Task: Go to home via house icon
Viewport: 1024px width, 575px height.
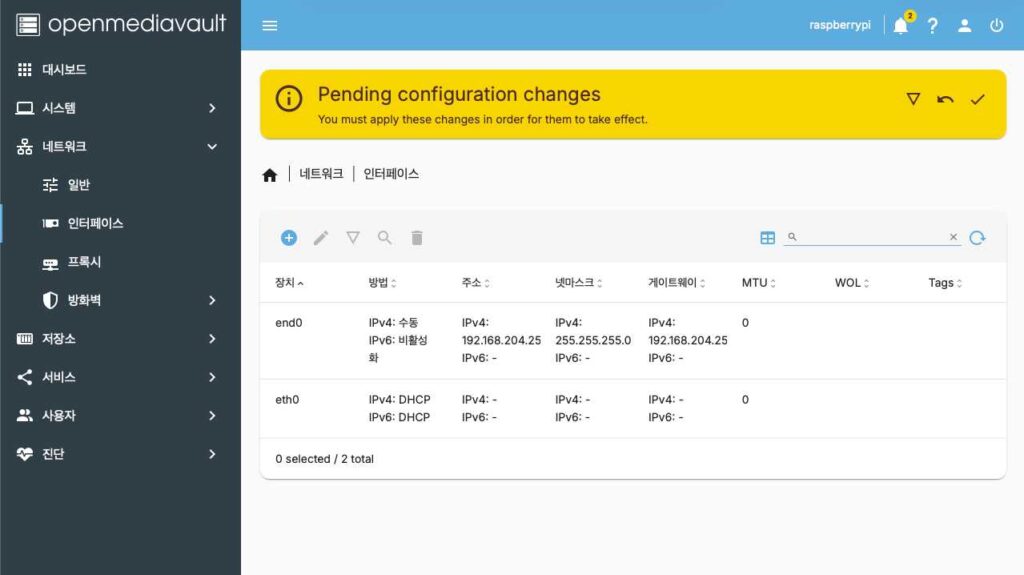Action: pos(270,174)
